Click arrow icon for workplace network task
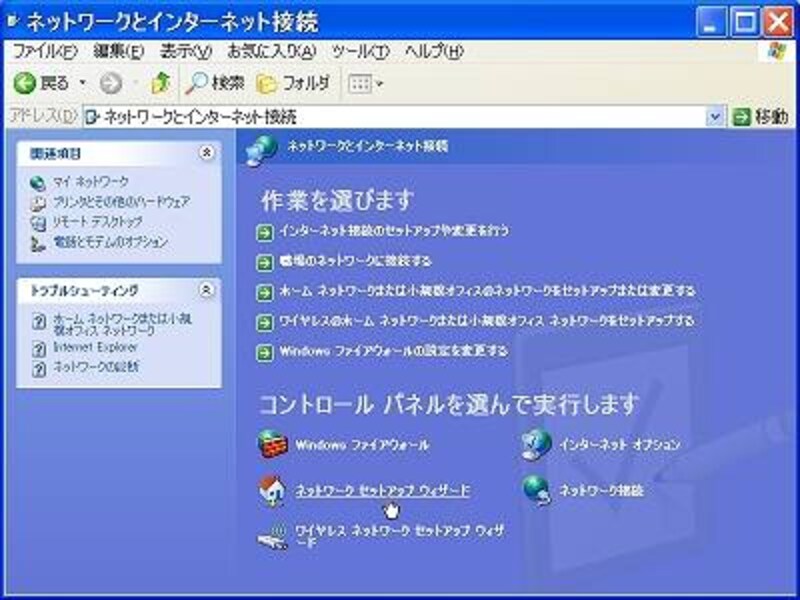This screenshot has width=800, height=600. (264, 263)
